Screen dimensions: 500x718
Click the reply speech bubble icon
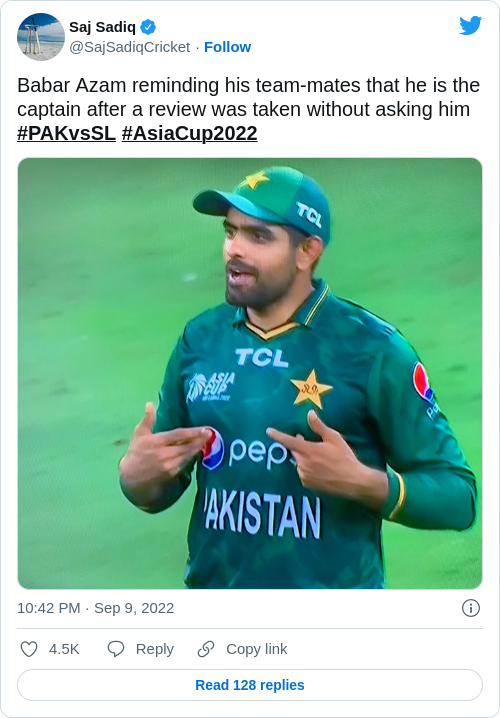click(116, 649)
